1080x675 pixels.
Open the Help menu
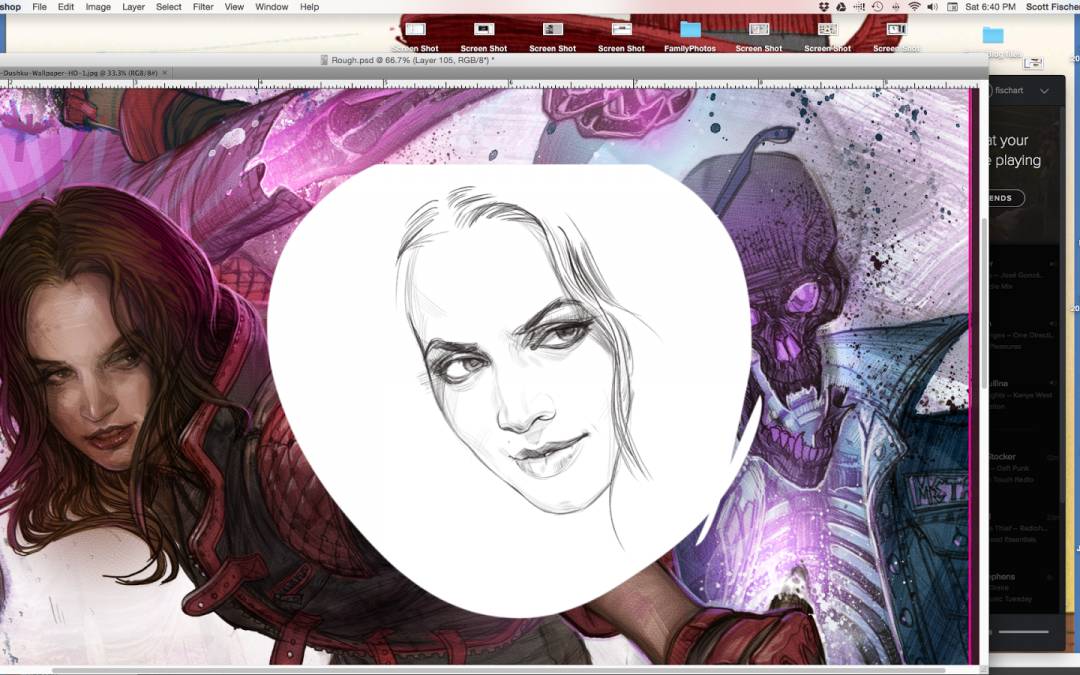point(309,7)
